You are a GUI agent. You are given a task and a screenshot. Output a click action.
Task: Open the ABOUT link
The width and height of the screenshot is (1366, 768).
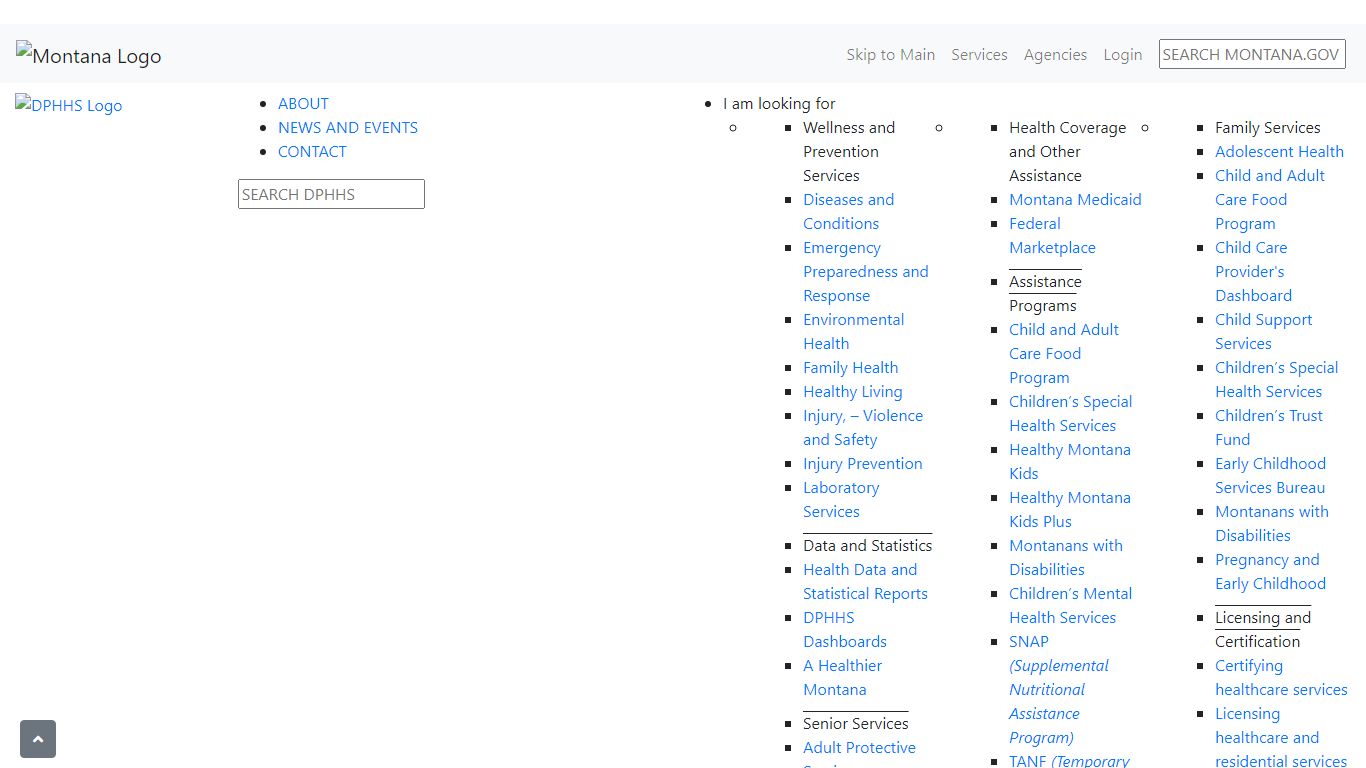[x=303, y=103]
